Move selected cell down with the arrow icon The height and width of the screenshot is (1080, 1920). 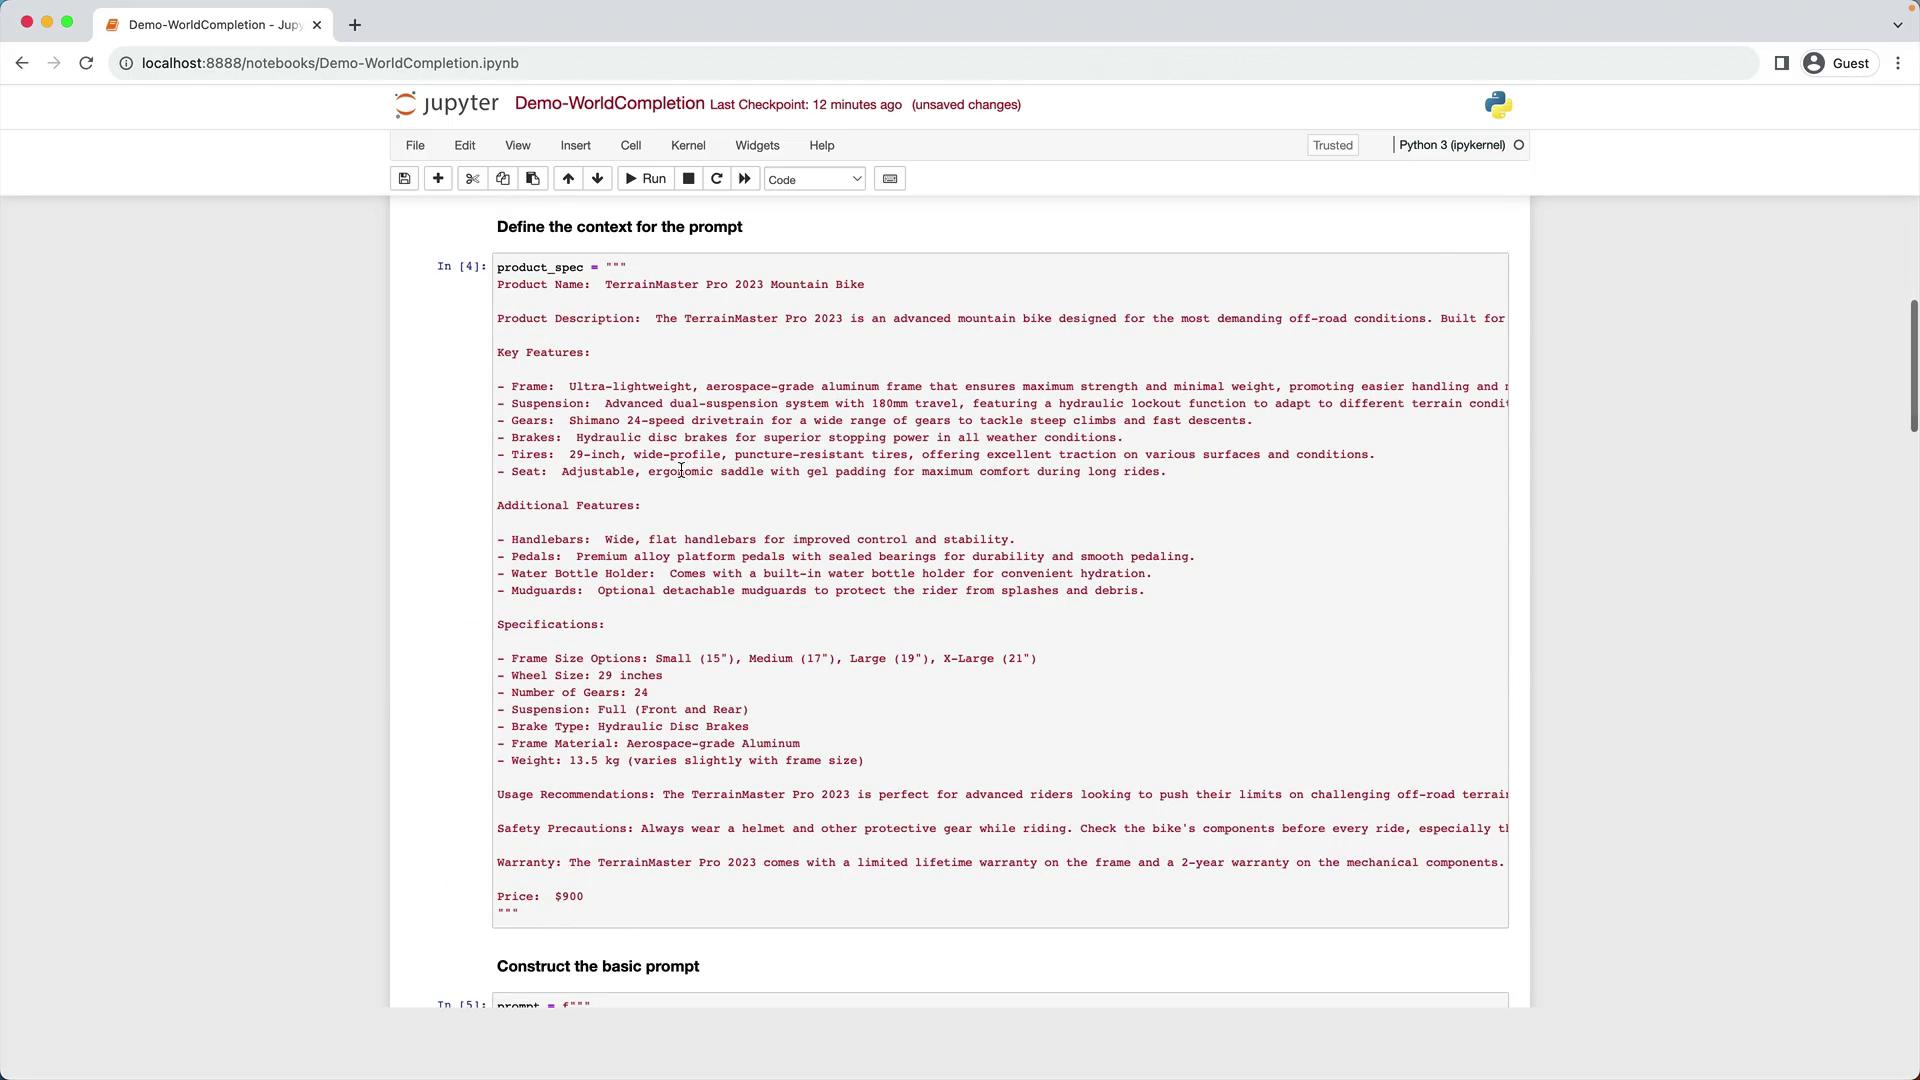point(597,179)
